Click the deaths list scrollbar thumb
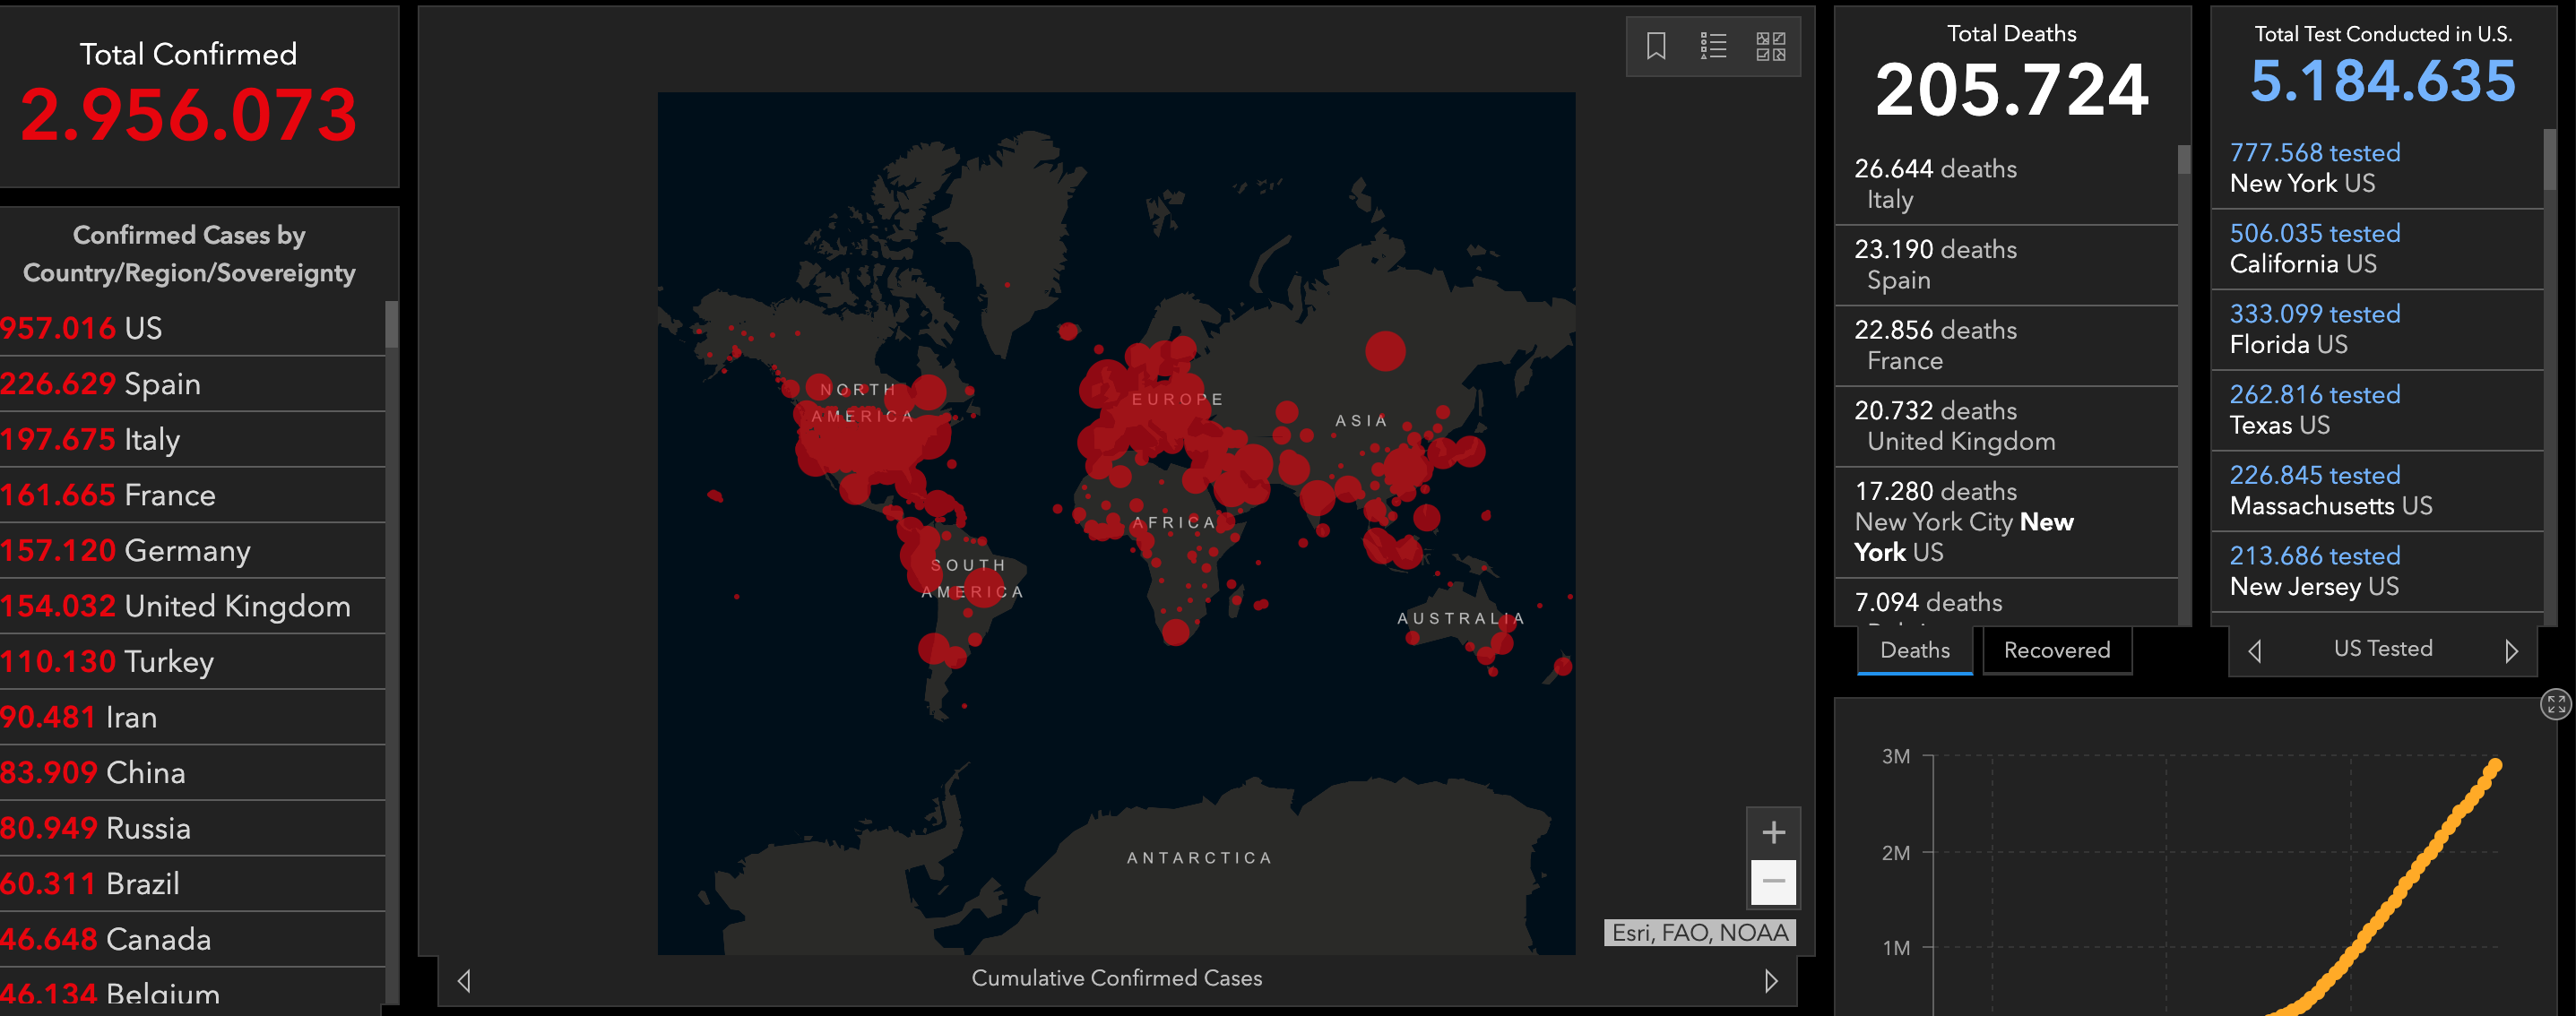 pyautogui.click(x=2184, y=160)
